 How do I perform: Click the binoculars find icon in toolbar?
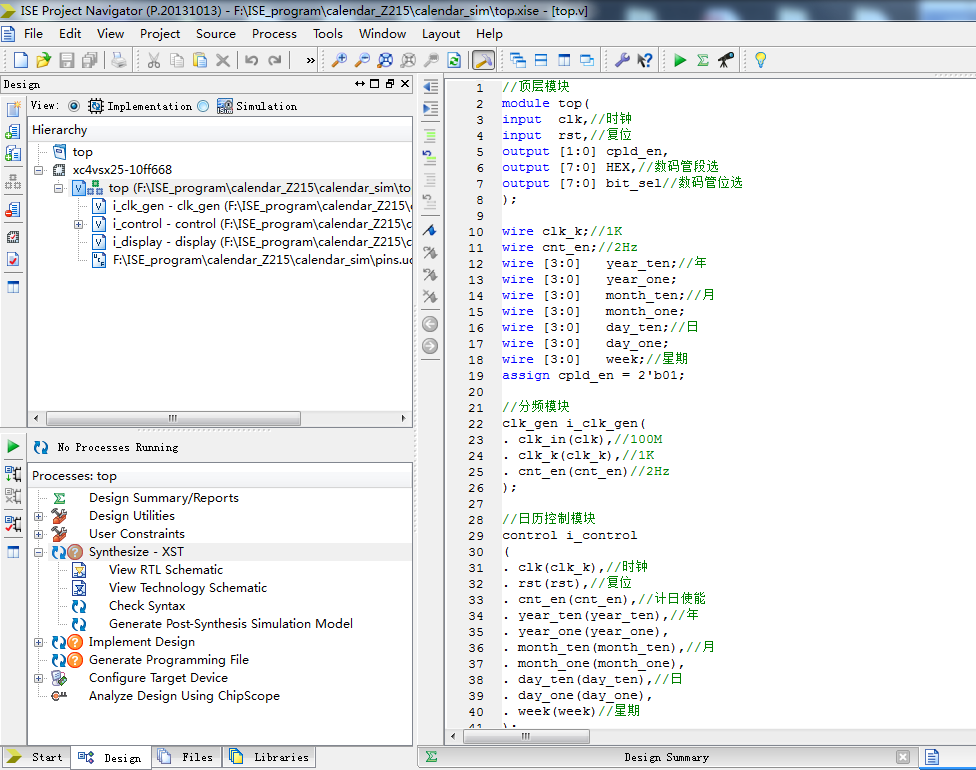727,60
